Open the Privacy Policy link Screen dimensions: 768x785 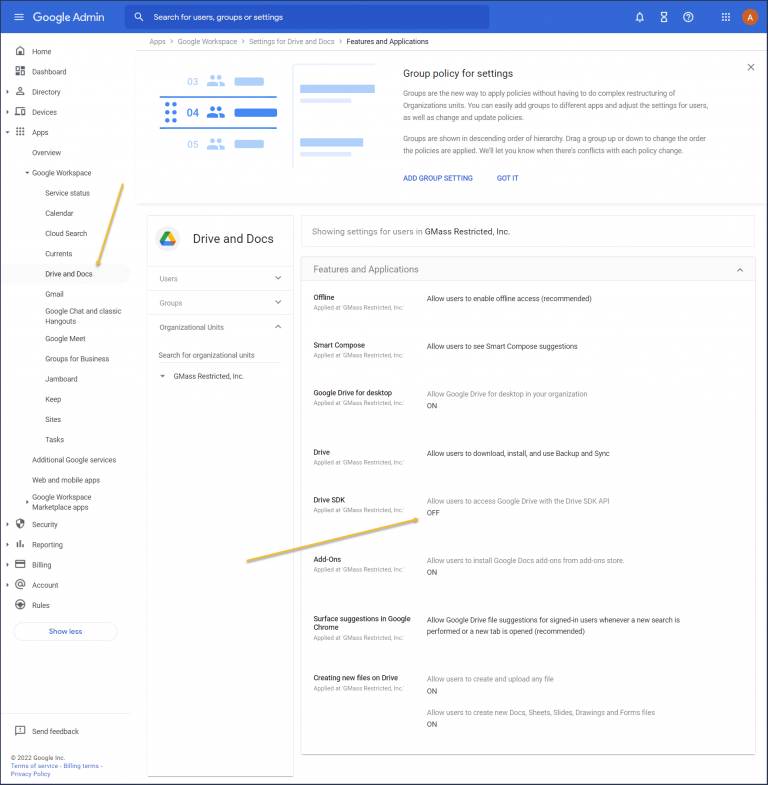31,773
